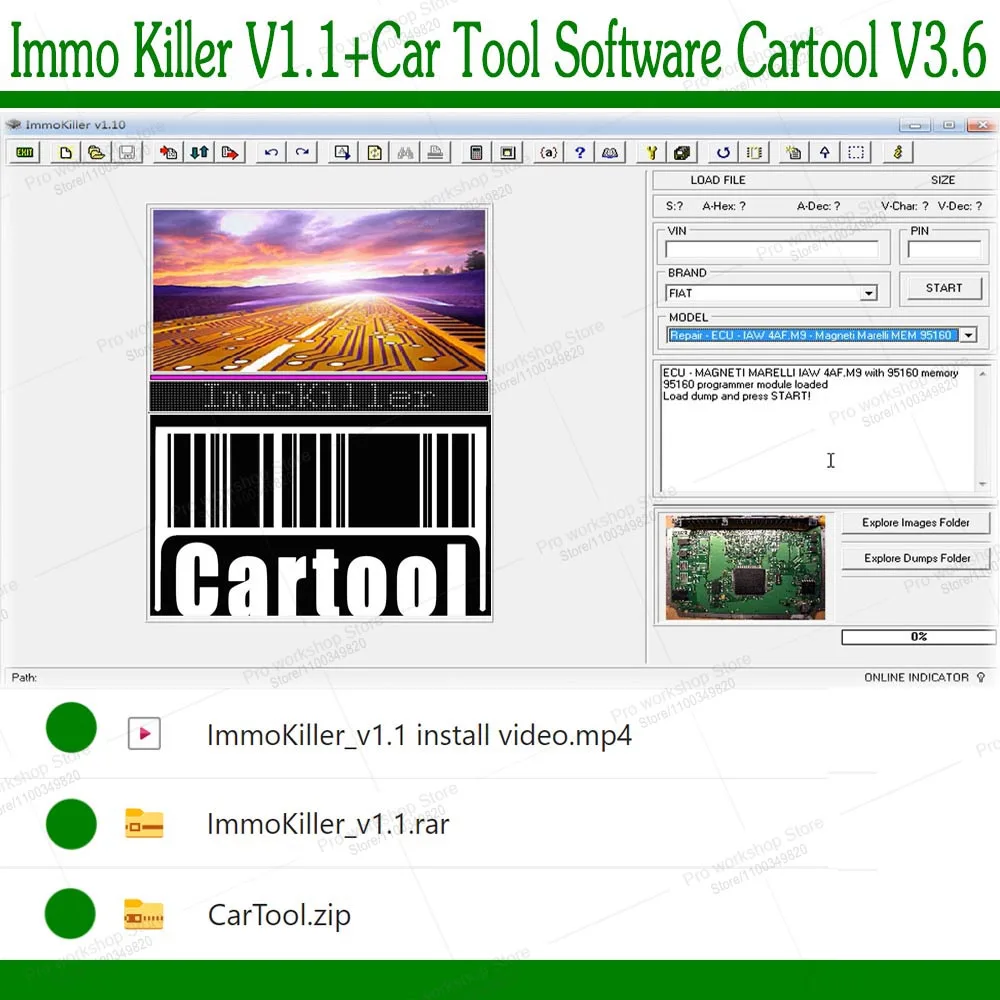This screenshot has height=1000, width=1000.
Task: Click the dark chip module icon
Action: point(682,152)
